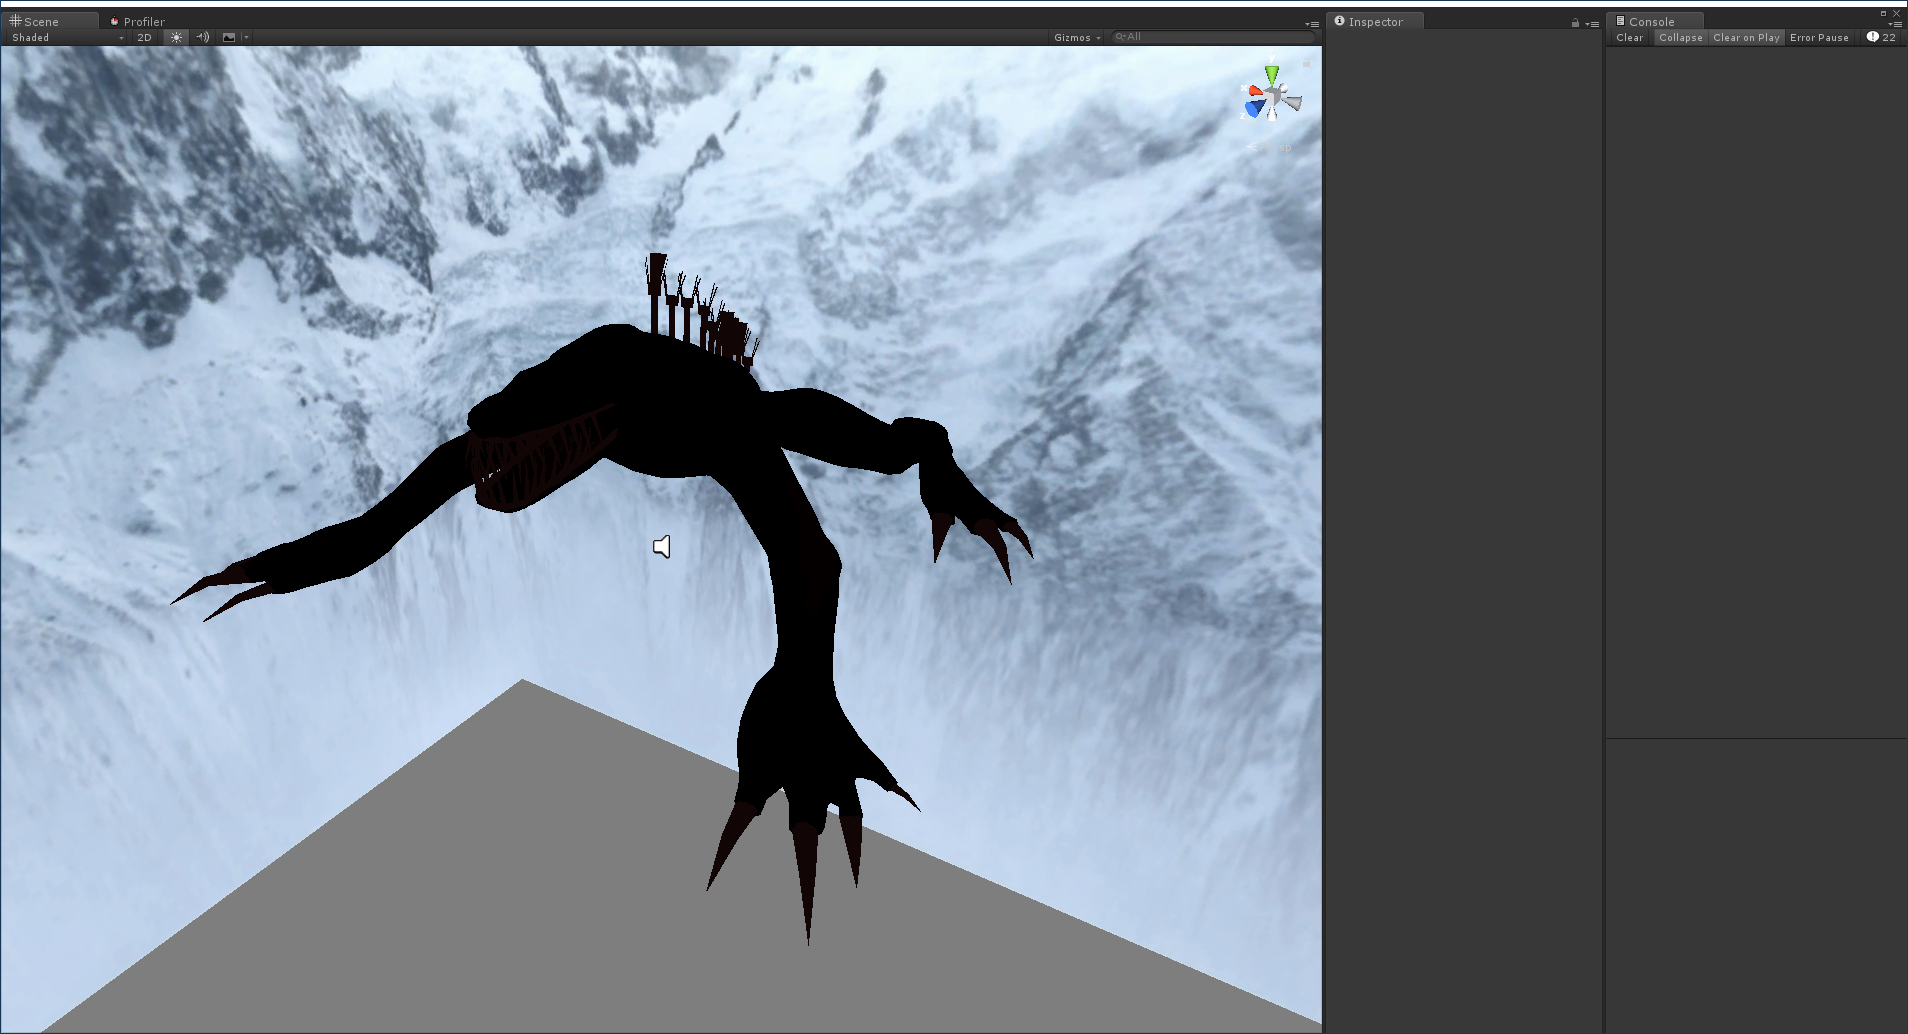Toggle scene lighting sun icon
The image size is (1908, 1034).
176,37
